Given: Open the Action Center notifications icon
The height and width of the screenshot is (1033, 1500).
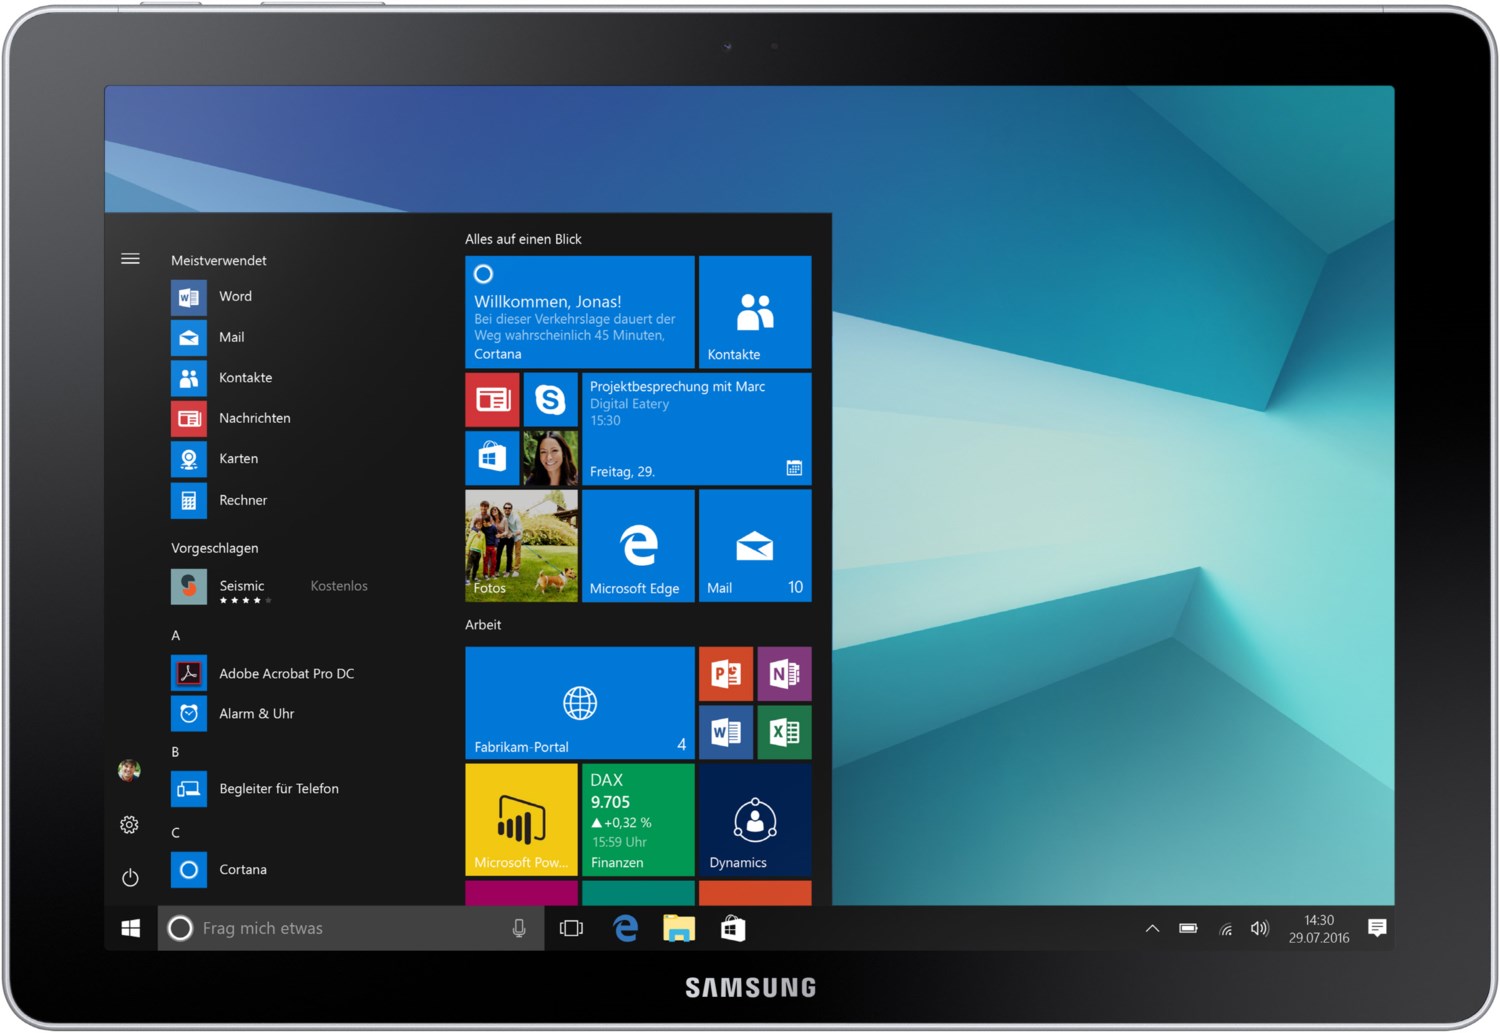Looking at the screenshot, I should coord(1377,929).
